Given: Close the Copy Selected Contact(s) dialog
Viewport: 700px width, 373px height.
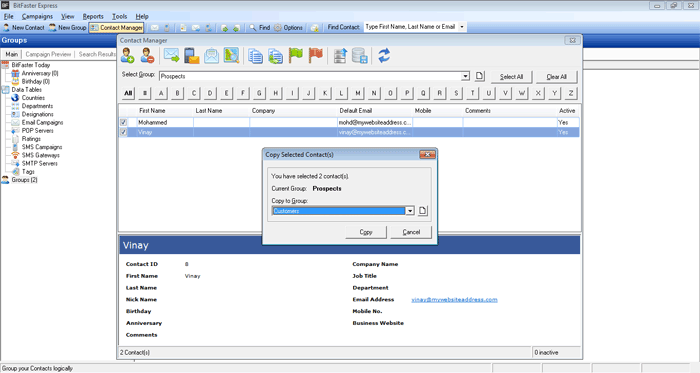Looking at the screenshot, I should 427,154.
